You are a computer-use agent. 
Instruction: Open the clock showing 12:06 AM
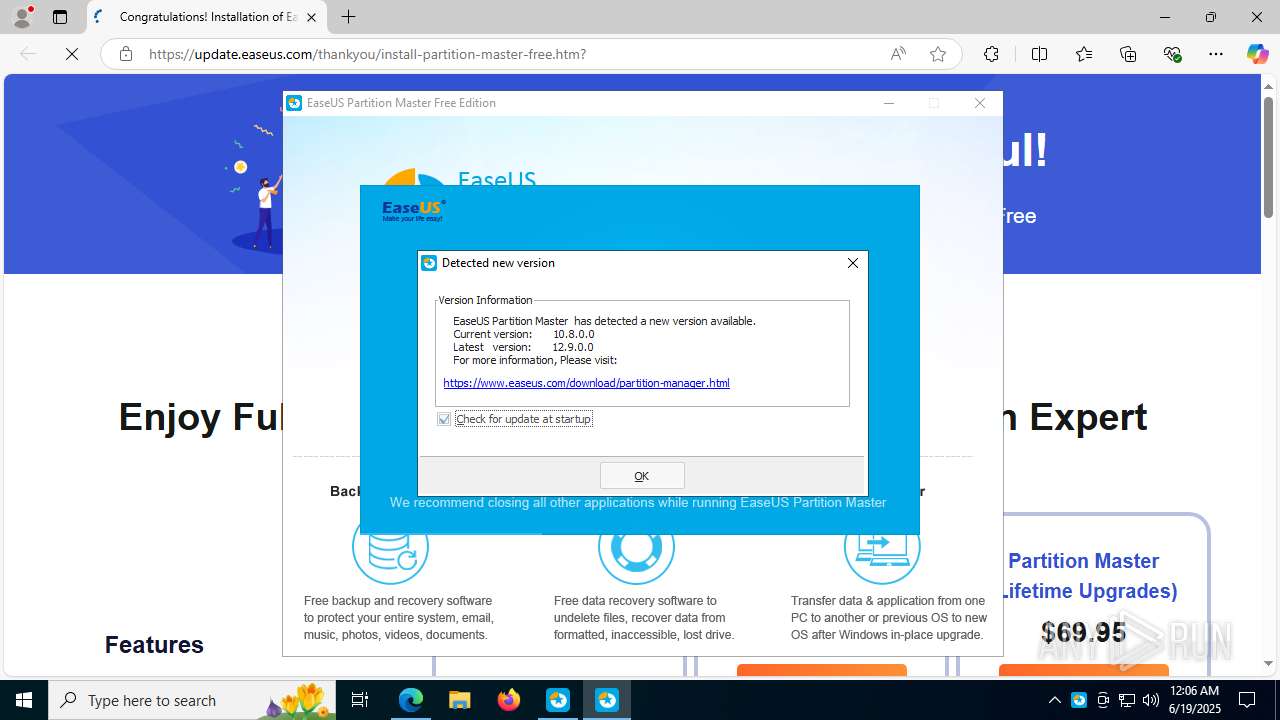click(1194, 700)
